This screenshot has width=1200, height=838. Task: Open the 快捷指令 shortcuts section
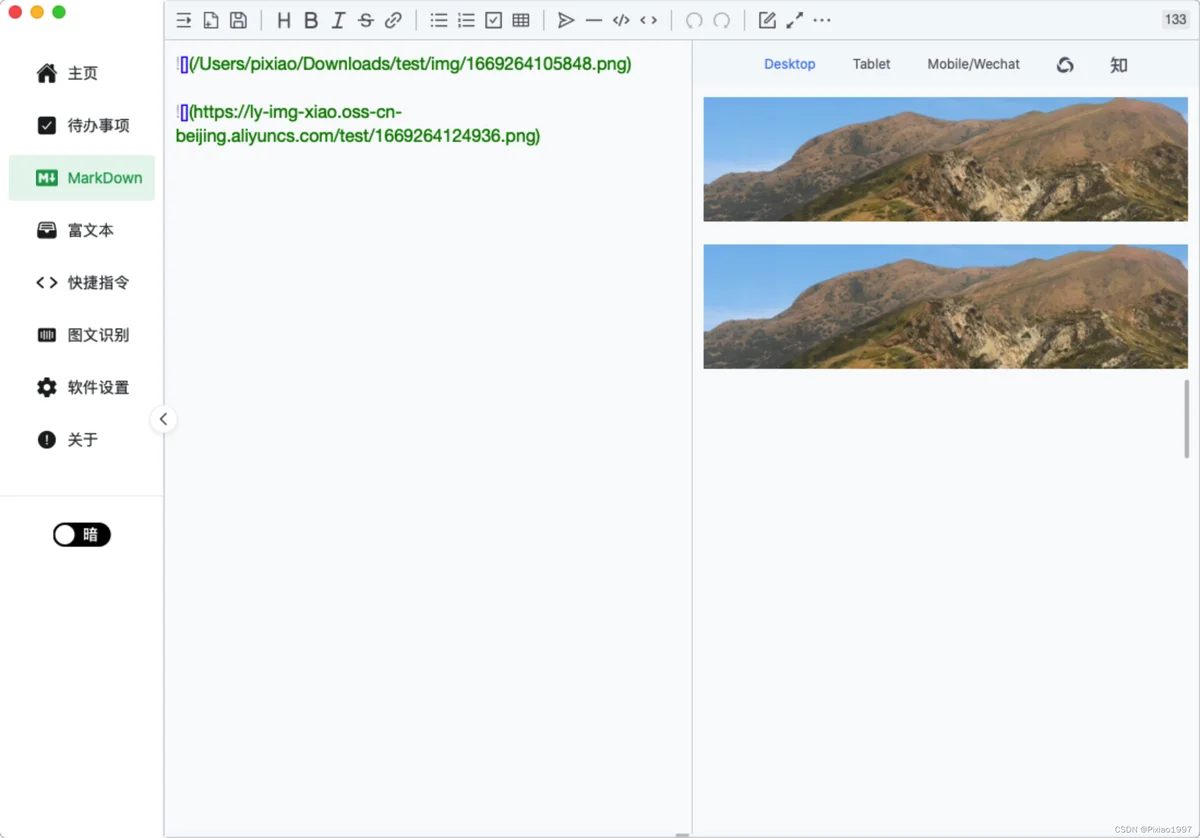point(82,283)
